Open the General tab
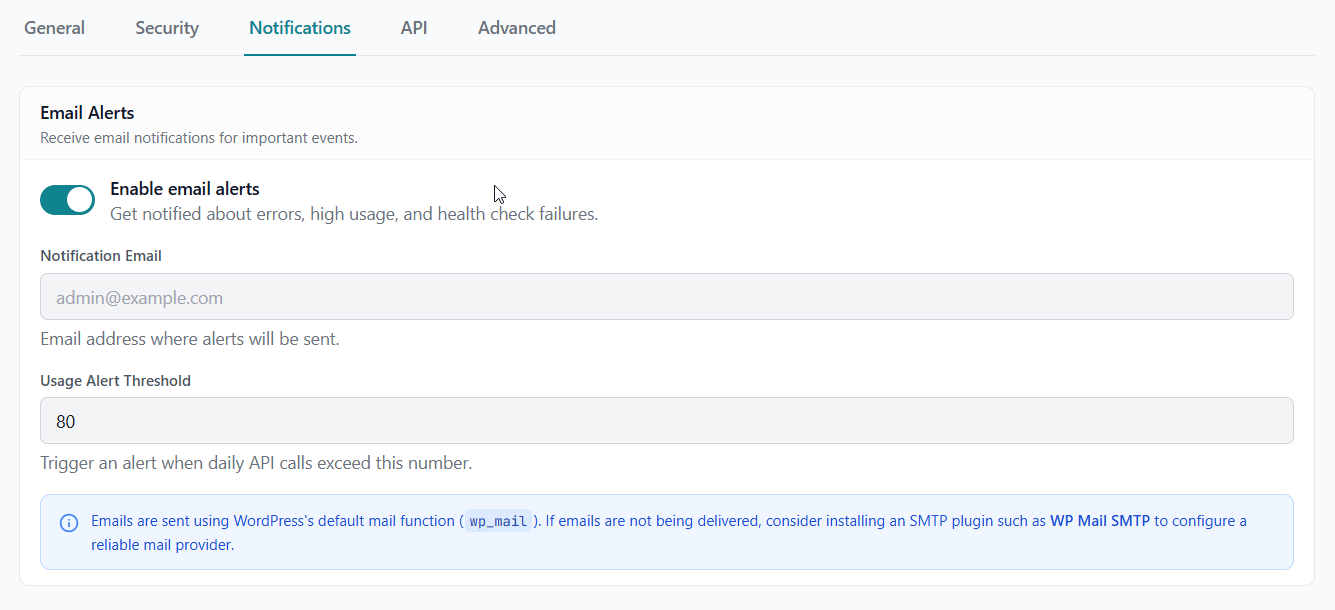 pos(54,28)
